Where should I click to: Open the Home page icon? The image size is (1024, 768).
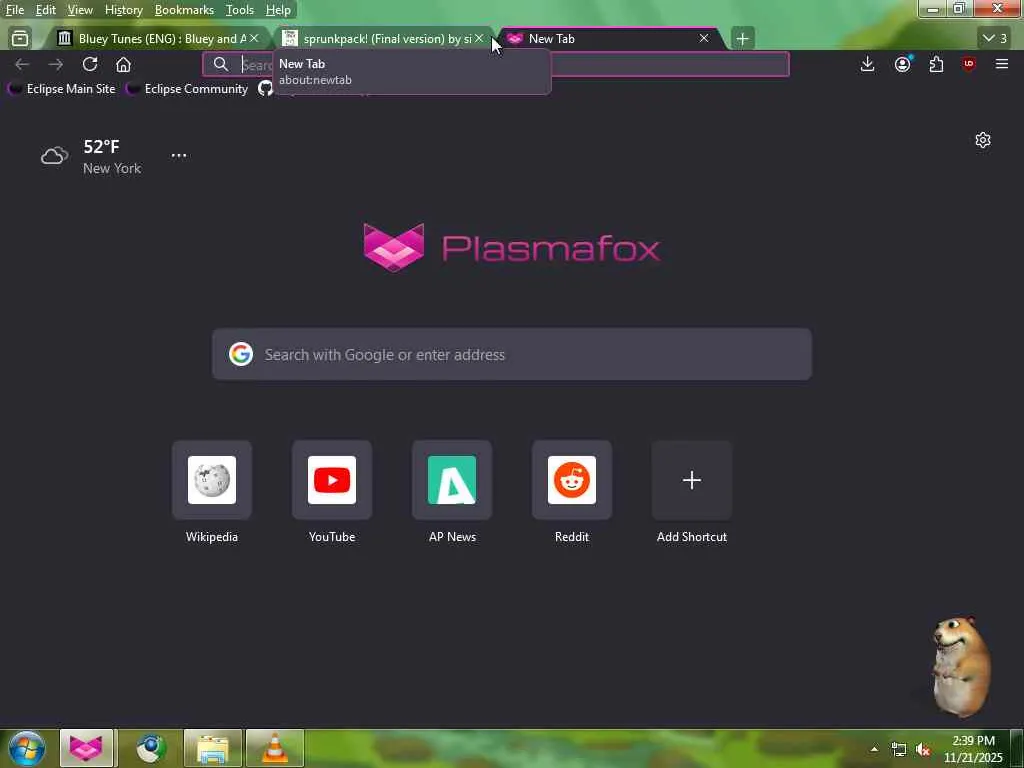[123, 64]
